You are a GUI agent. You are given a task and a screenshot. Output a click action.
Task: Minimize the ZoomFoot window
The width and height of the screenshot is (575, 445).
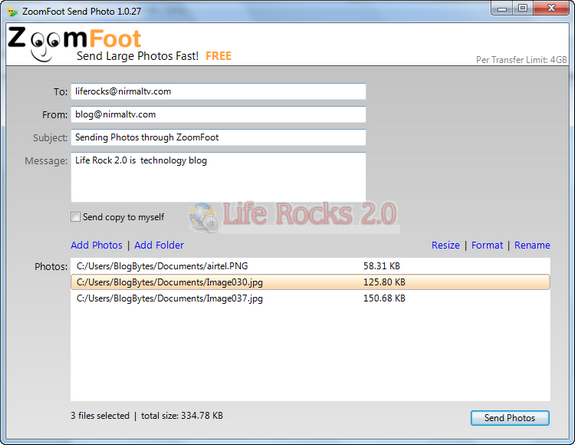coord(502,9)
